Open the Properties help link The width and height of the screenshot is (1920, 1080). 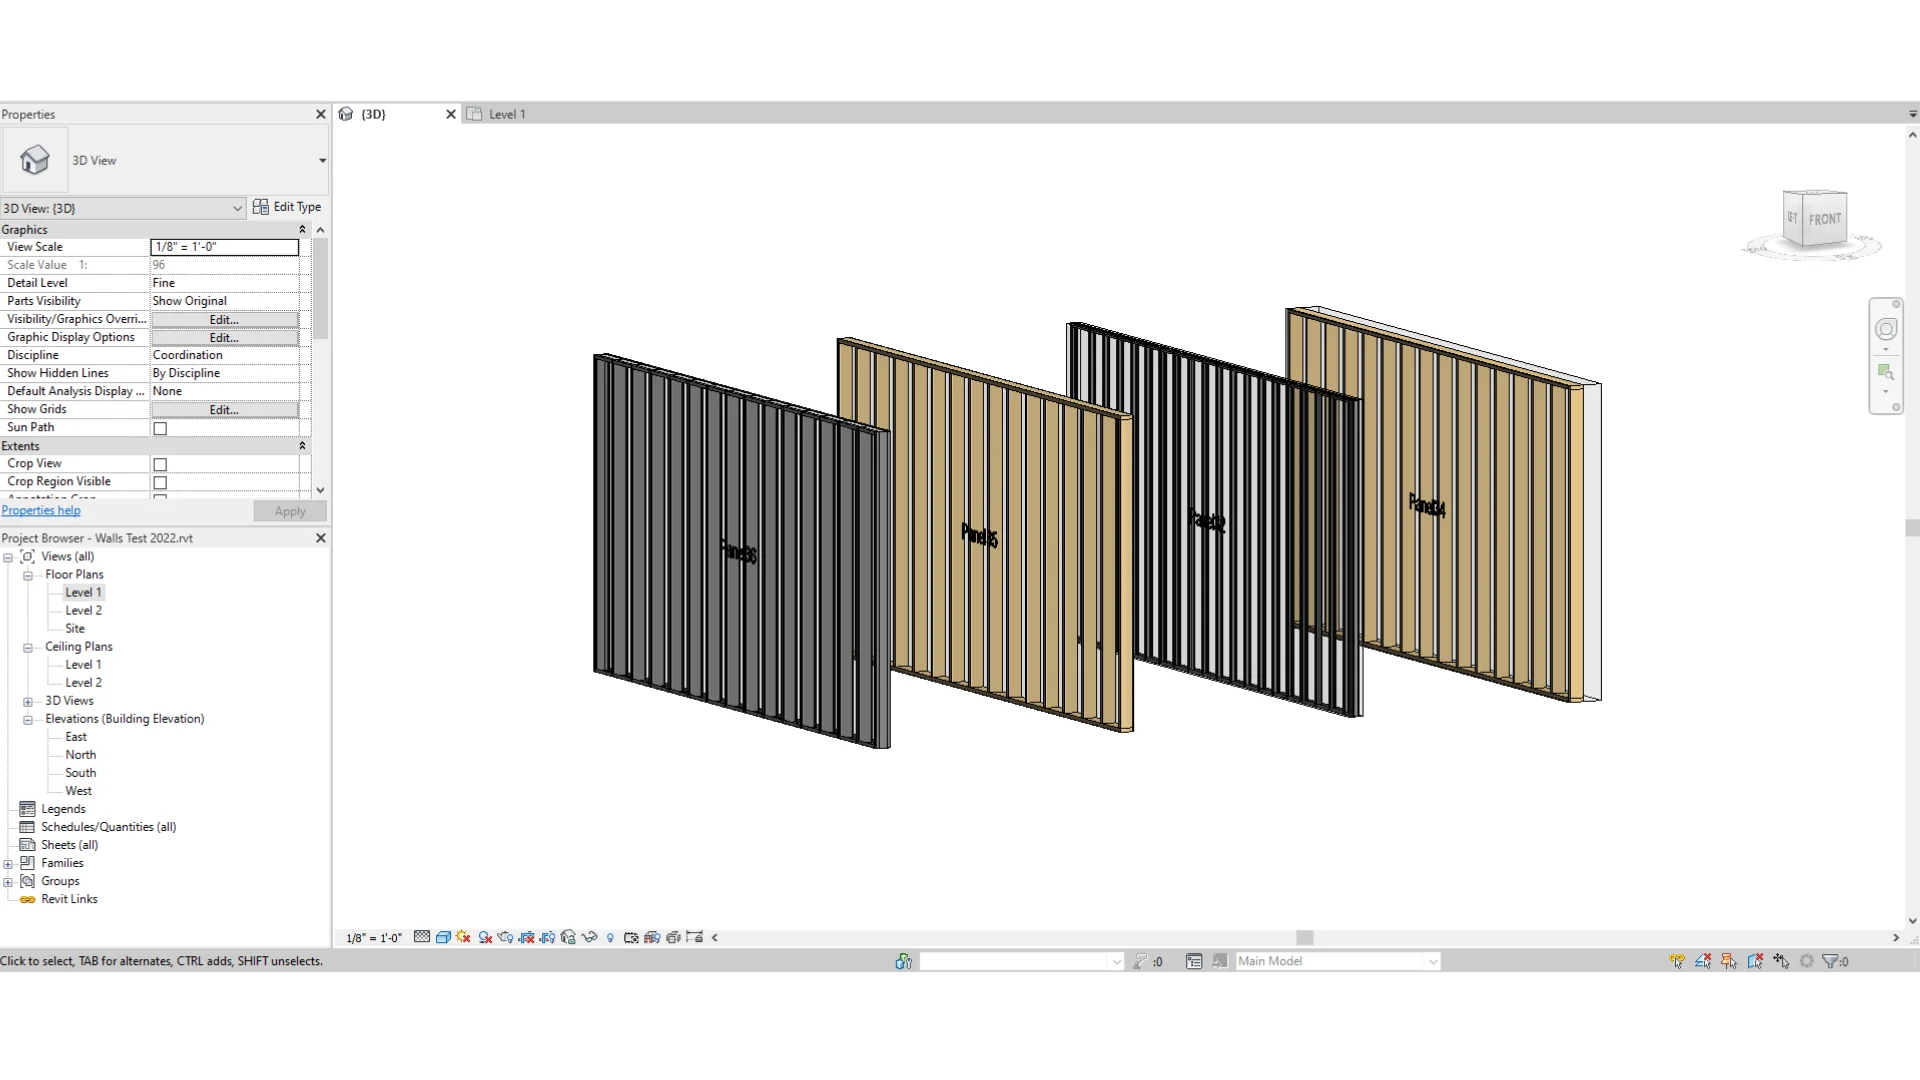[41, 510]
